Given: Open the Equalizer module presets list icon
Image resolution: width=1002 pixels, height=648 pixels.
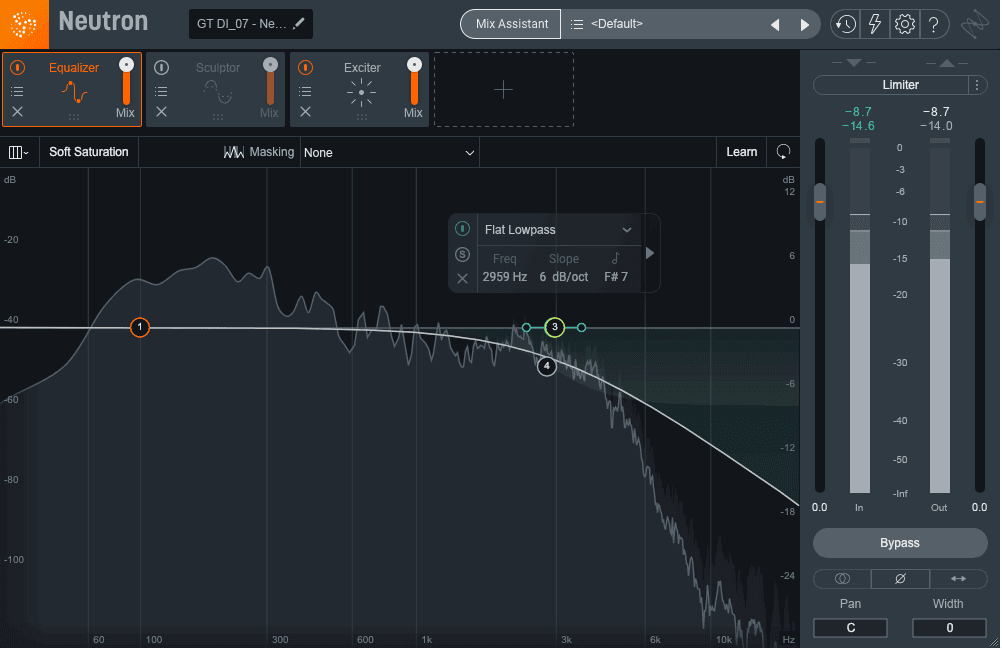Looking at the screenshot, I should 17,91.
